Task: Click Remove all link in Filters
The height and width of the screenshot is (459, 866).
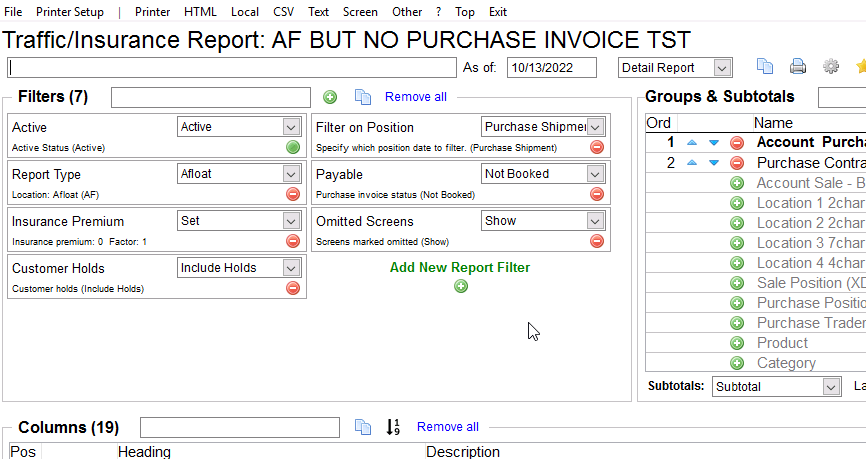Action: (x=416, y=97)
